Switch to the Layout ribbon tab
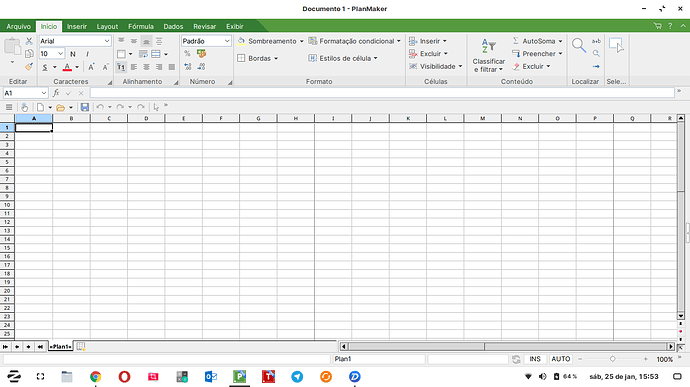Image resolution: width=690 pixels, height=387 pixels. pos(107,26)
